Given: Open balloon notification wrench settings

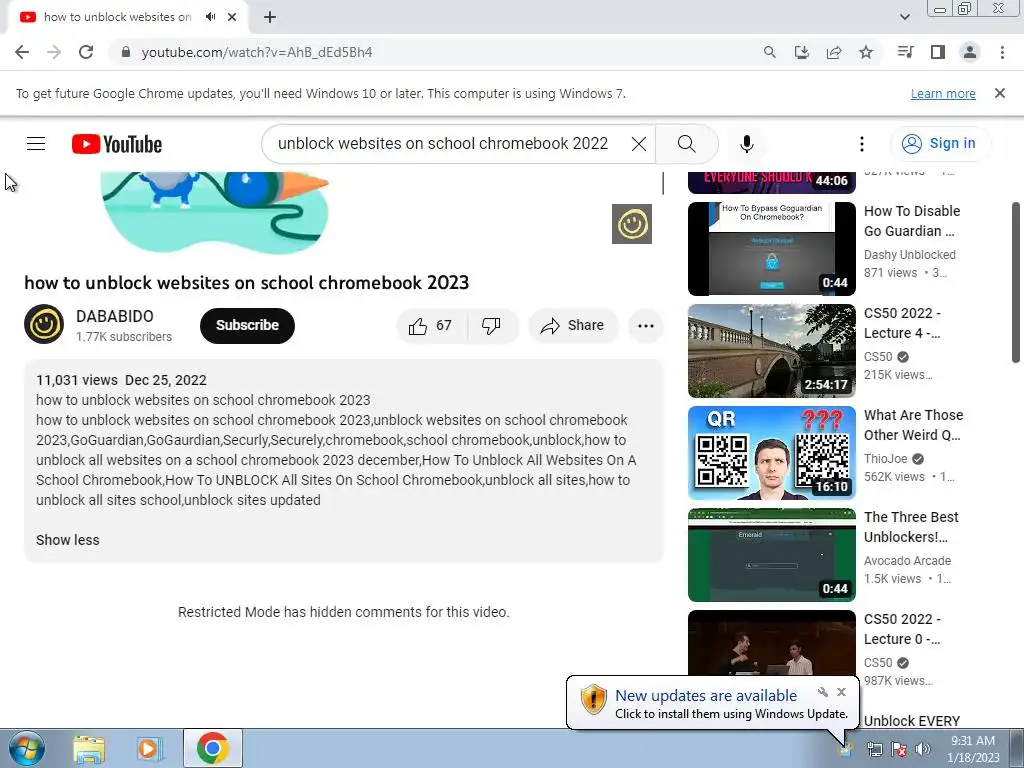Looking at the screenshot, I should [x=823, y=692].
